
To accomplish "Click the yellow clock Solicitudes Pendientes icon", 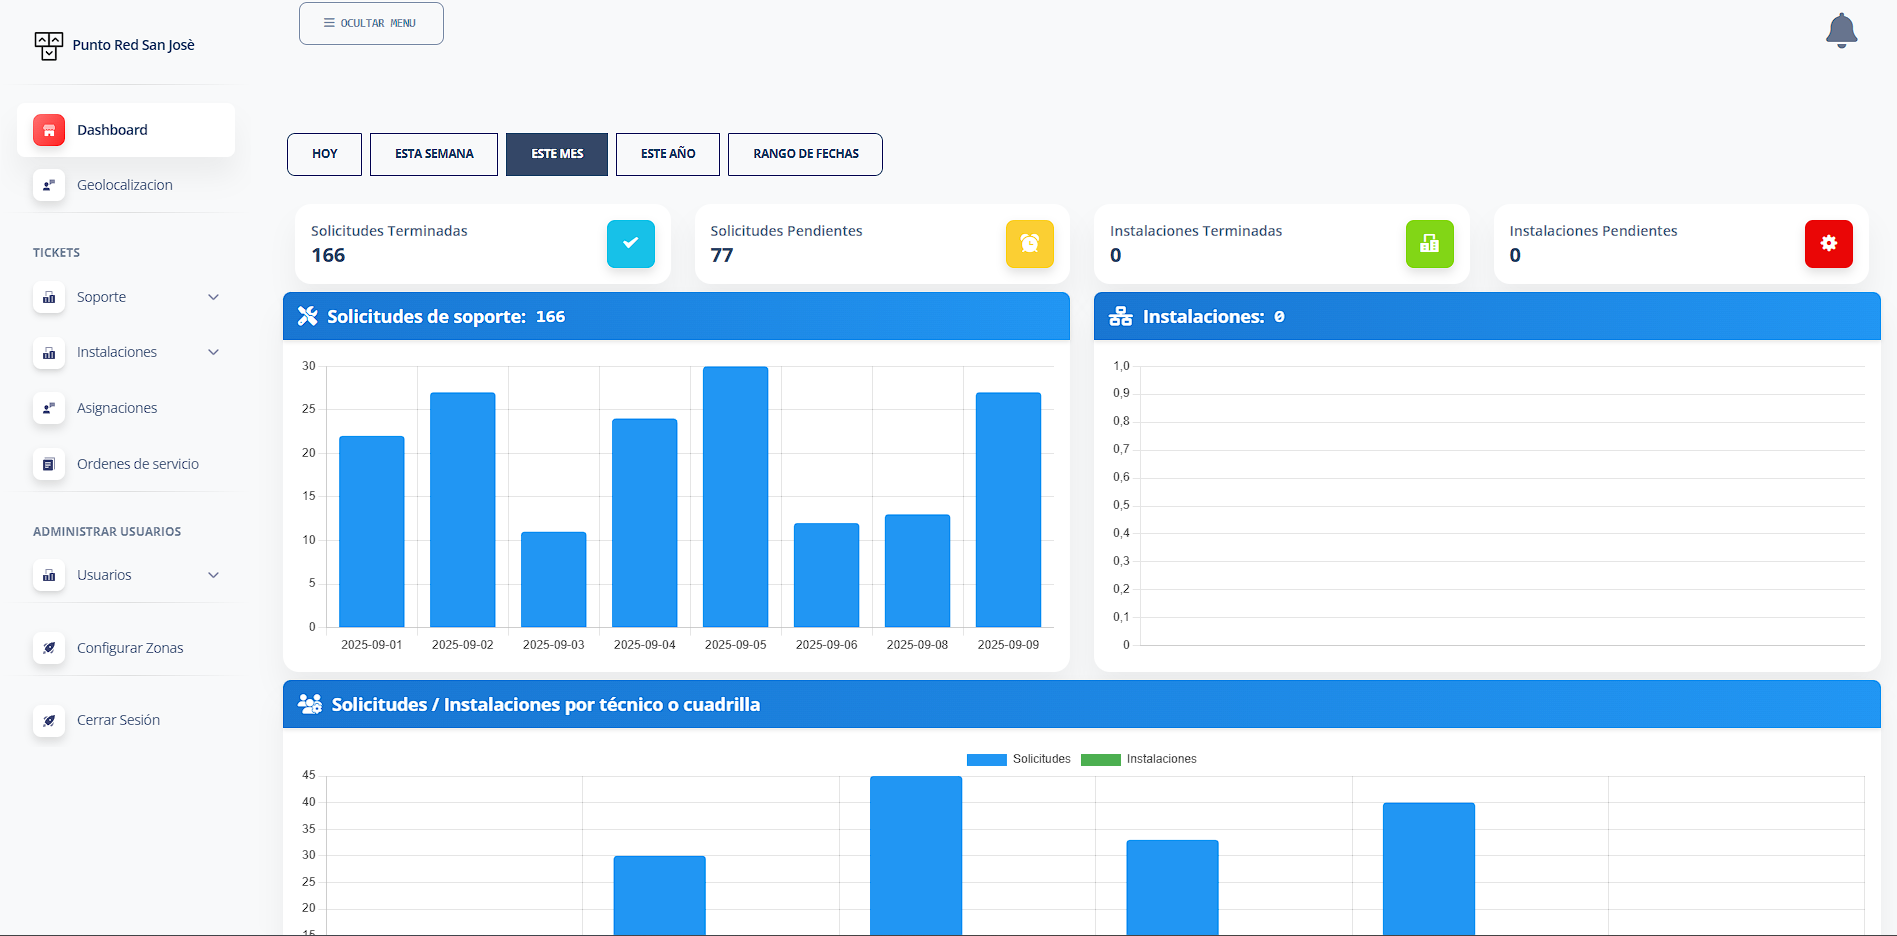I will (x=1029, y=244).
